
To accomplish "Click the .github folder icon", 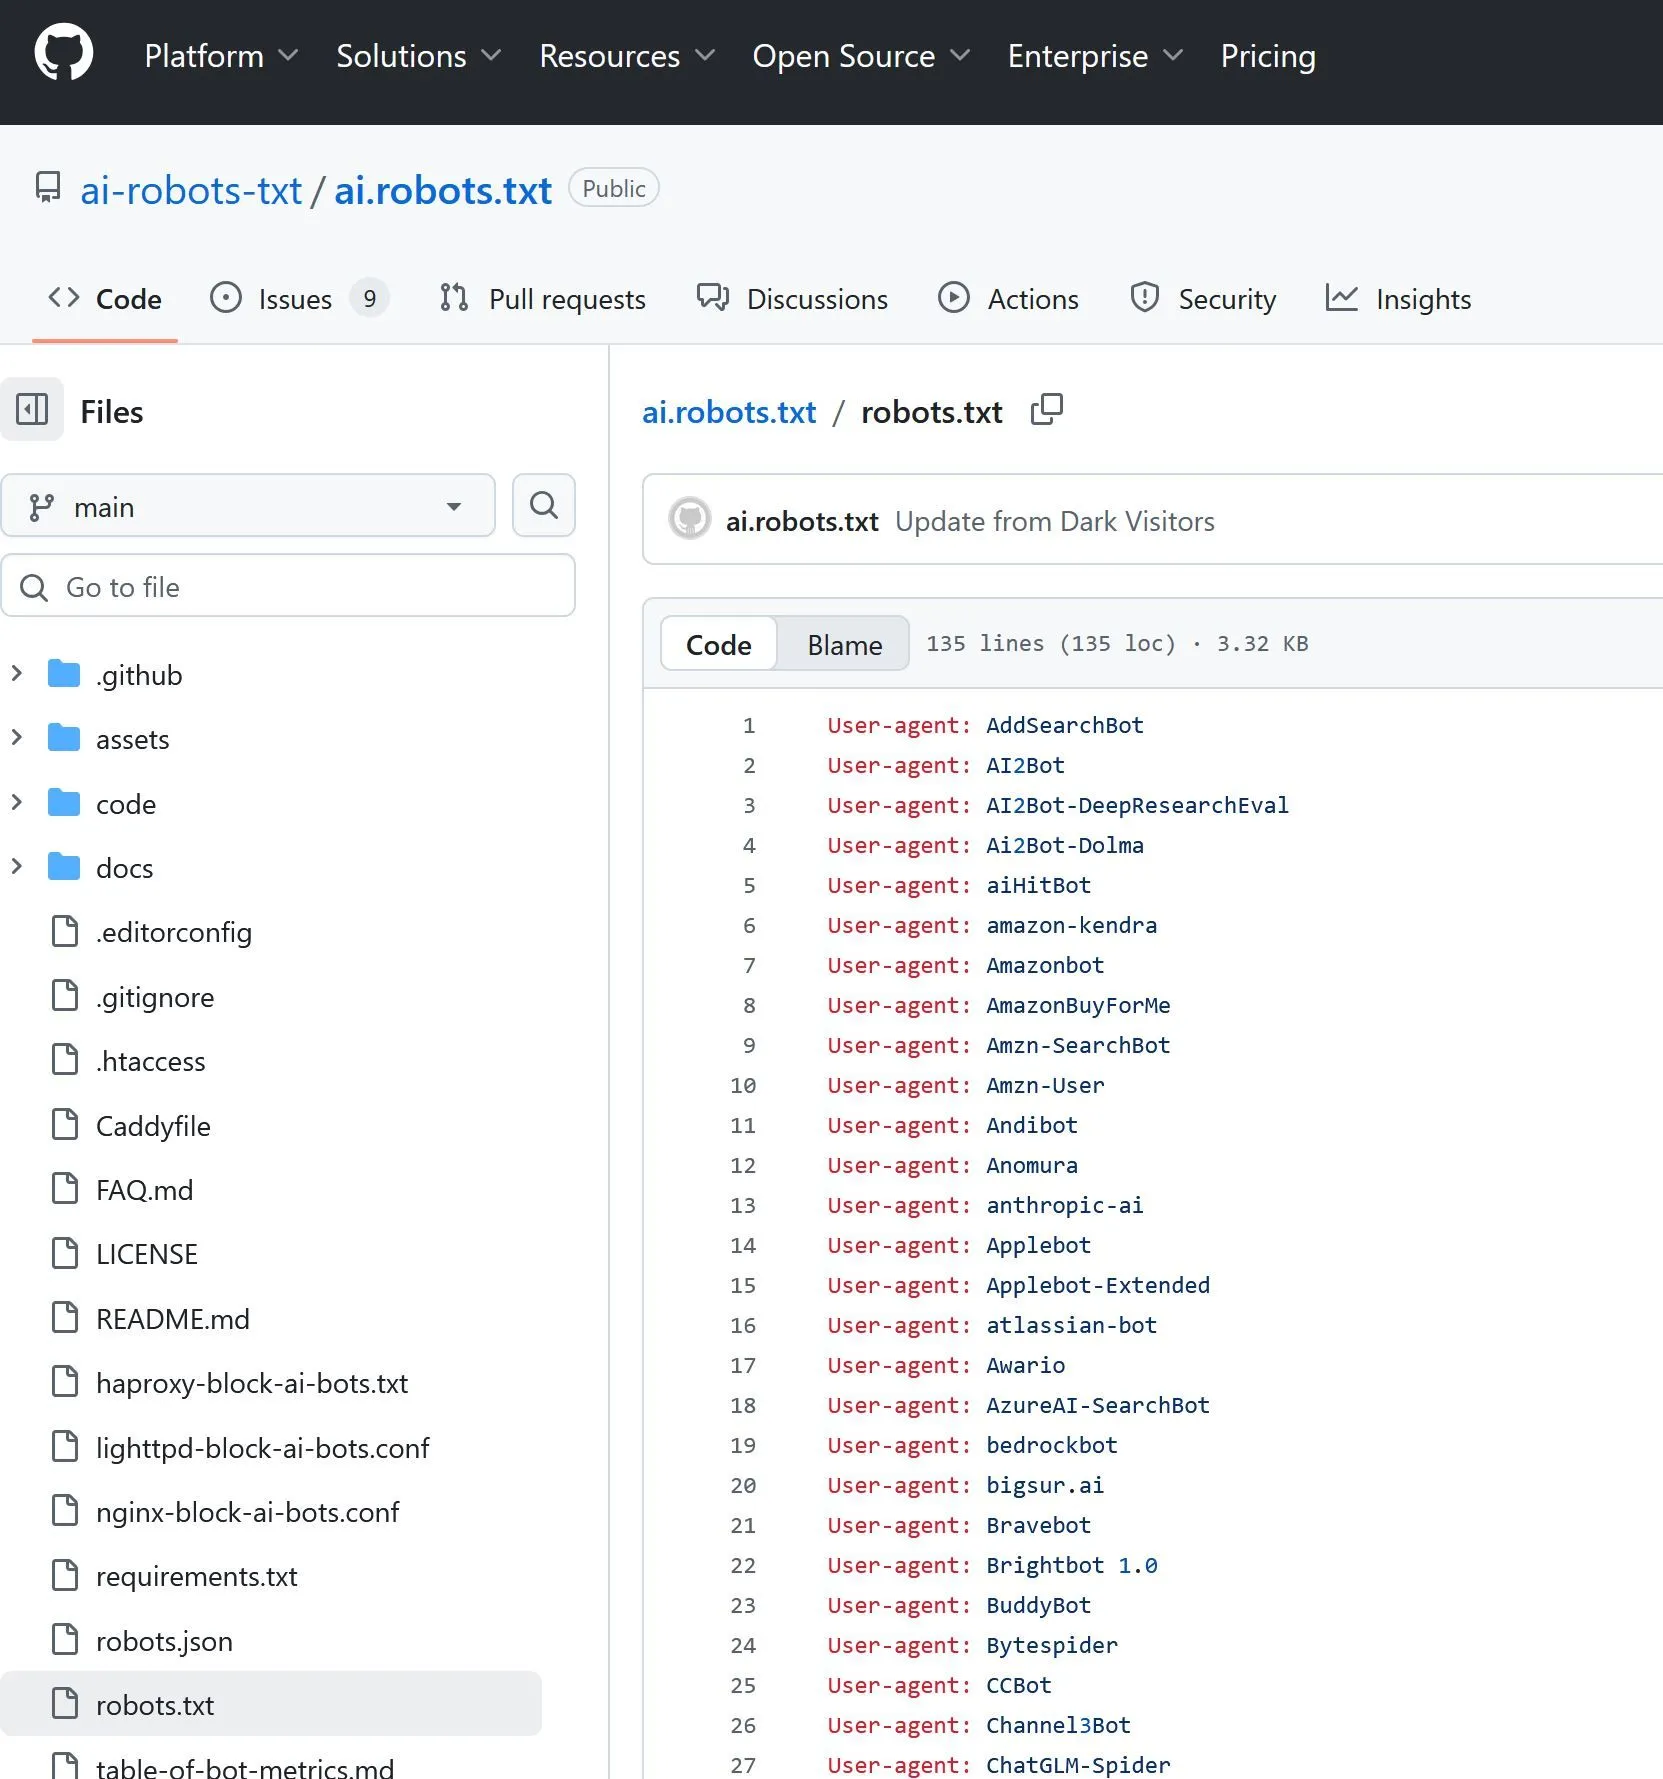I will tap(64, 674).
